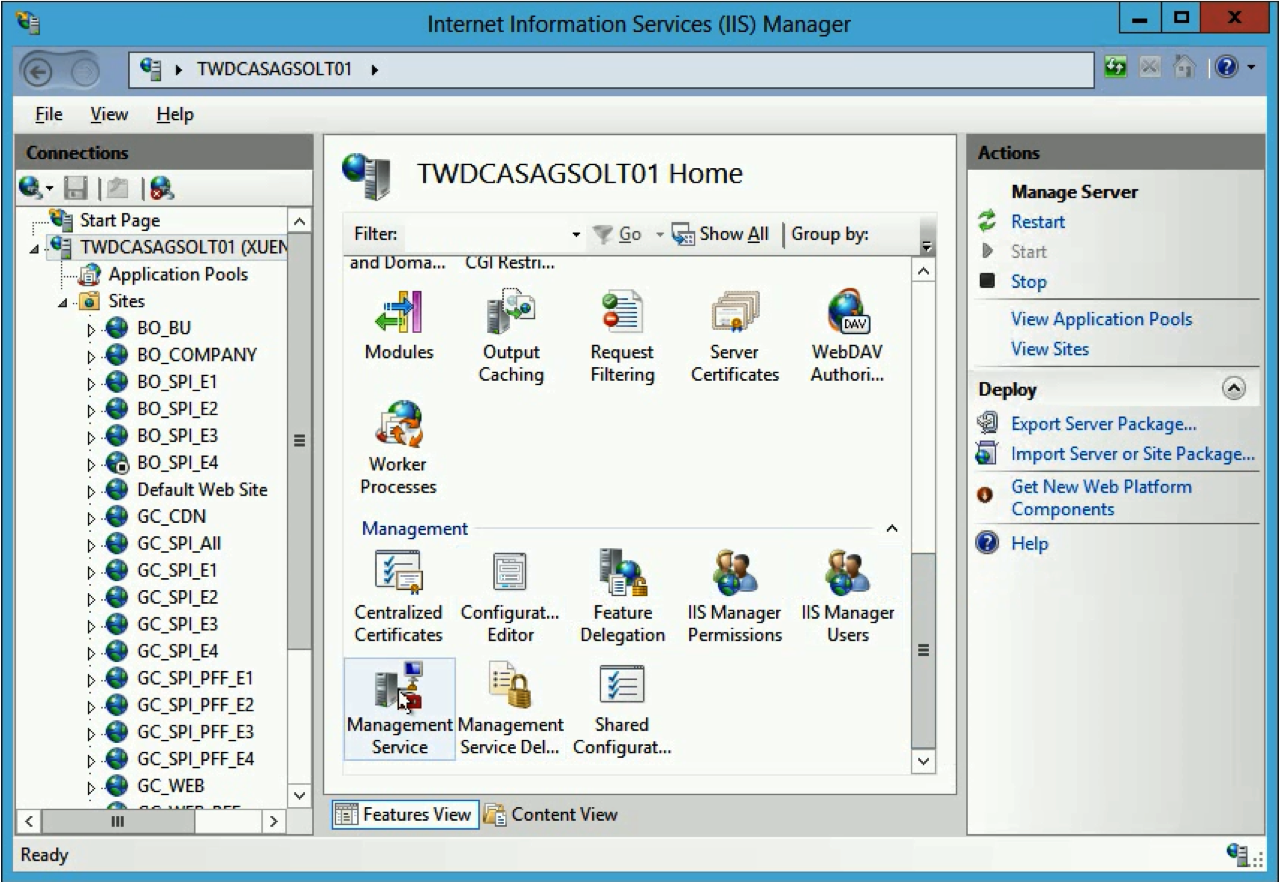The width and height of the screenshot is (1280, 882).
Task: Collapse the Management features group
Action: (892, 528)
